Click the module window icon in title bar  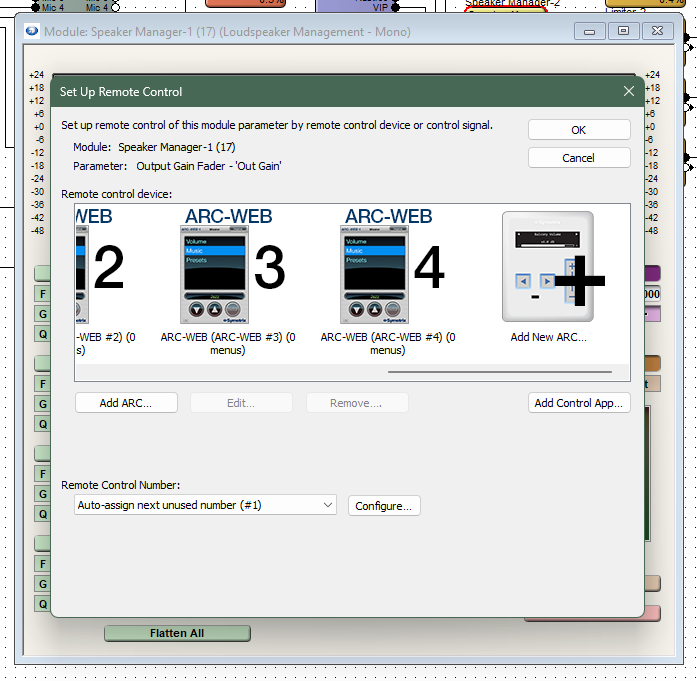32,31
